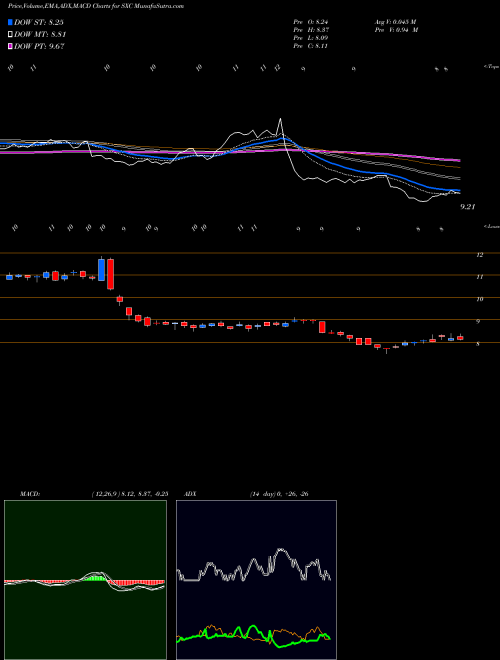
Task: Click the 'Pre C: 8.11' value
Action: tap(311, 46)
